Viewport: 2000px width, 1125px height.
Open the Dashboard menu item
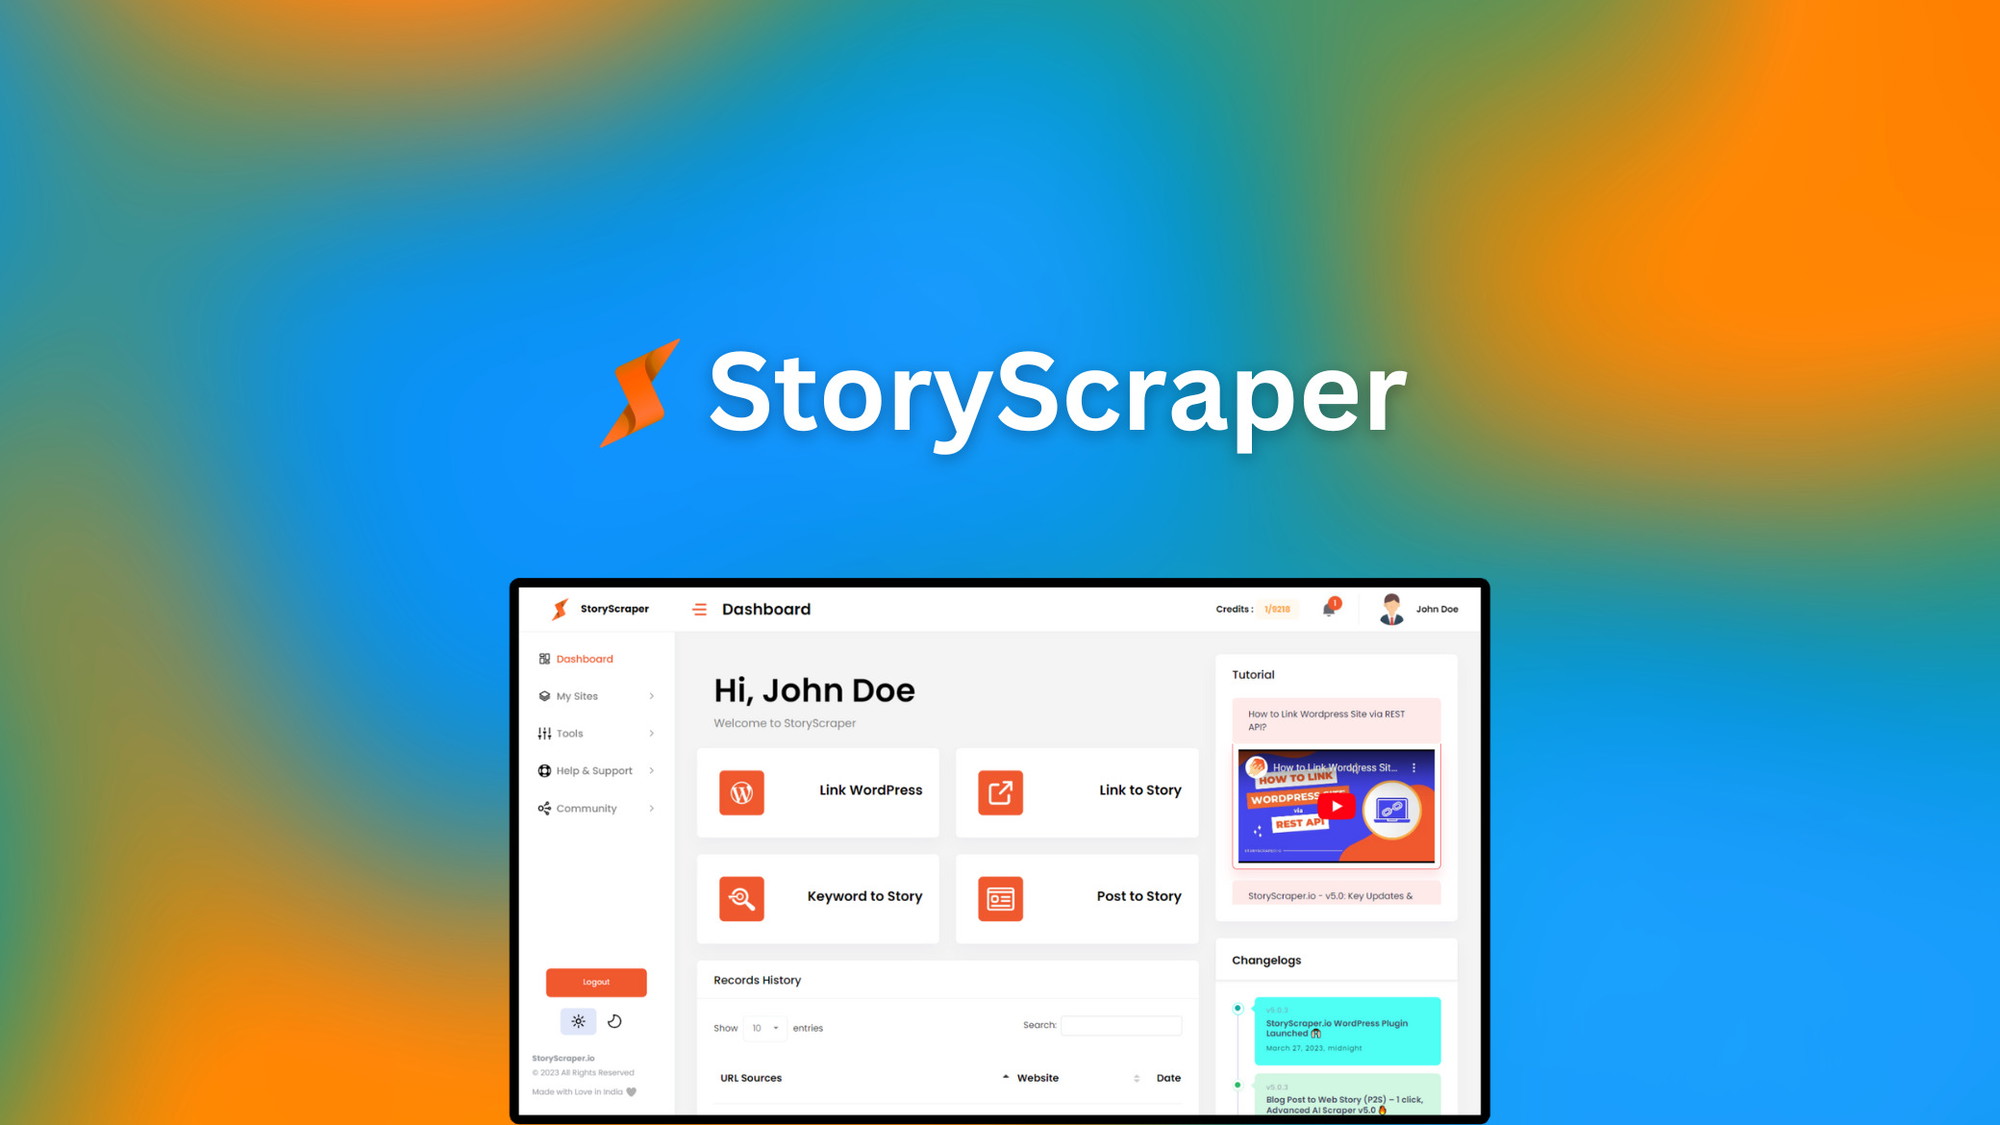582,658
